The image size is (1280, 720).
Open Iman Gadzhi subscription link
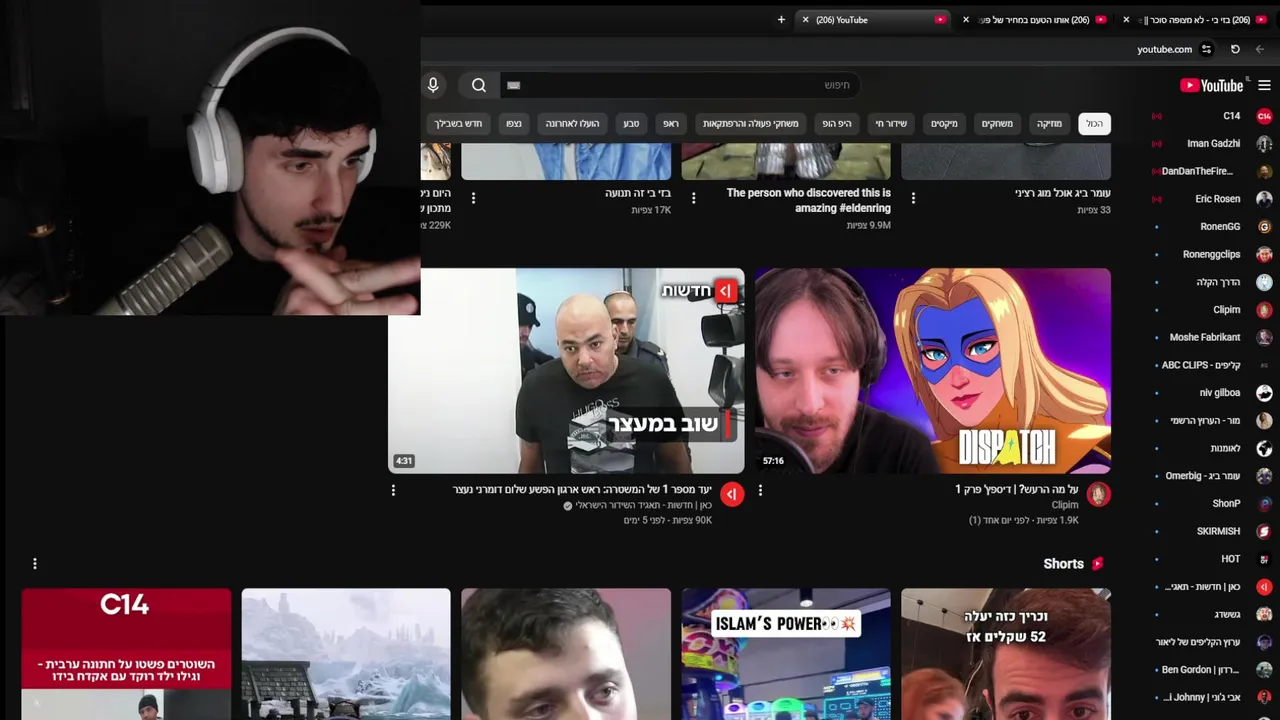pos(1213,143)
